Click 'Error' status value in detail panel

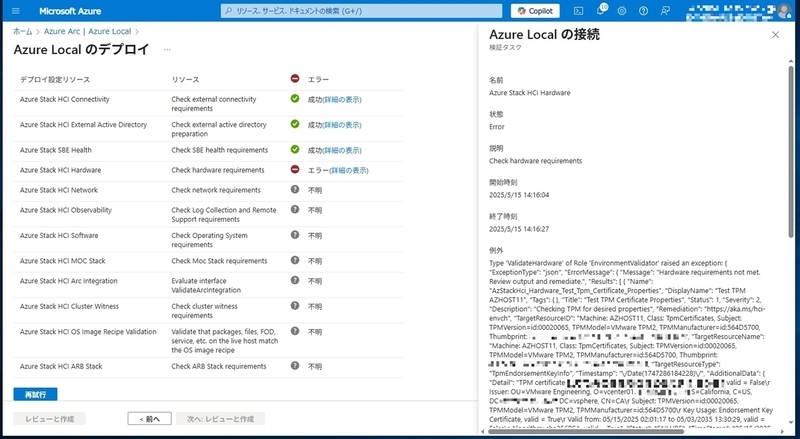coord(496,127)
